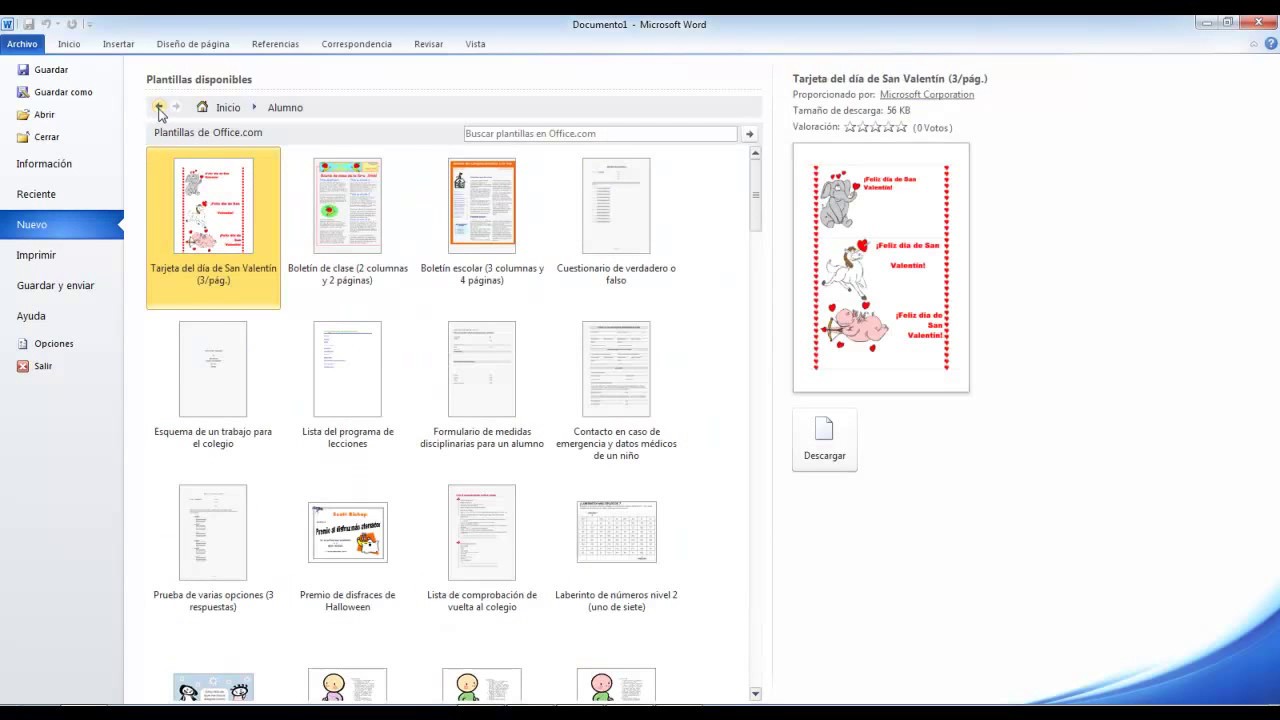Click the large Valentine card preview image
Screen dimensions: 1280x720
coord(881,268)
